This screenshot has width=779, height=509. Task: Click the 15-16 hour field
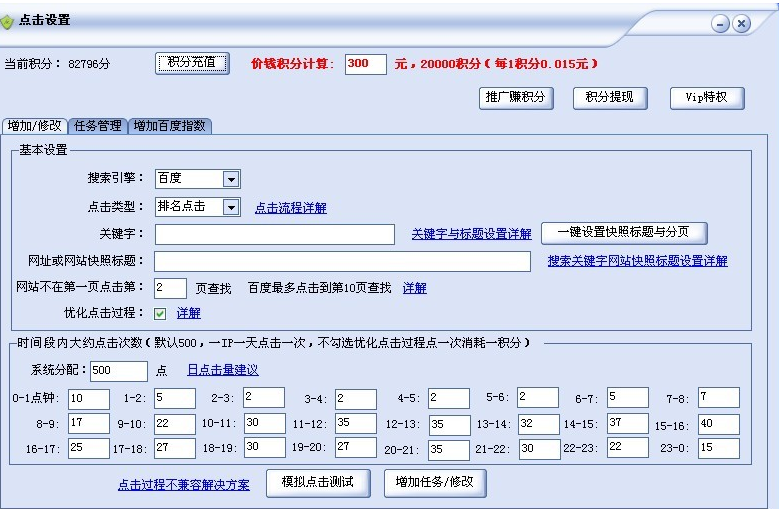click(719, 424)
